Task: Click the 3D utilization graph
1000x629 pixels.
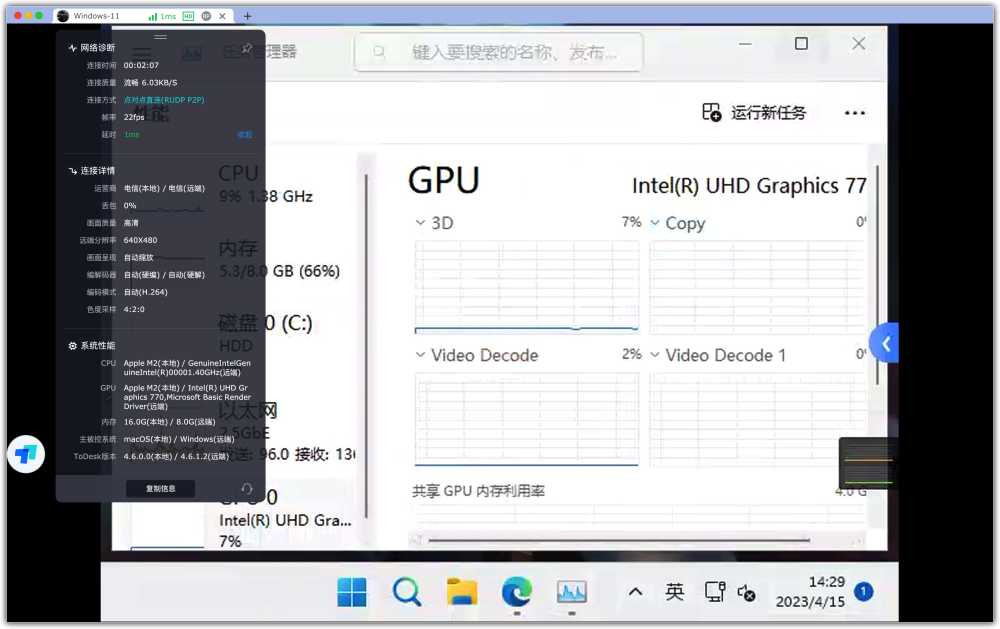Action: [x=527, y=287]
